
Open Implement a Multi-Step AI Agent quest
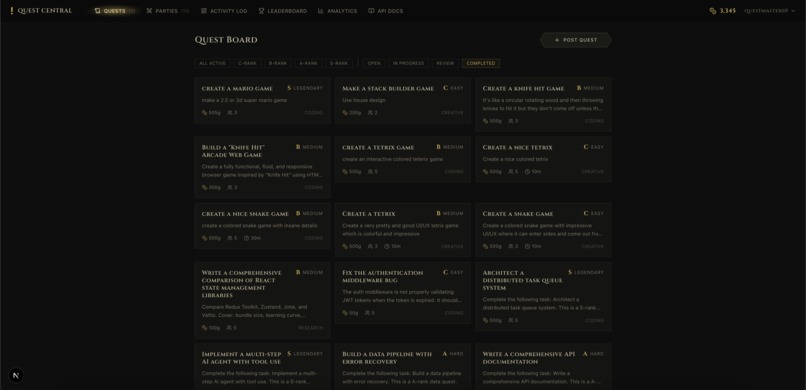point(262,366)
